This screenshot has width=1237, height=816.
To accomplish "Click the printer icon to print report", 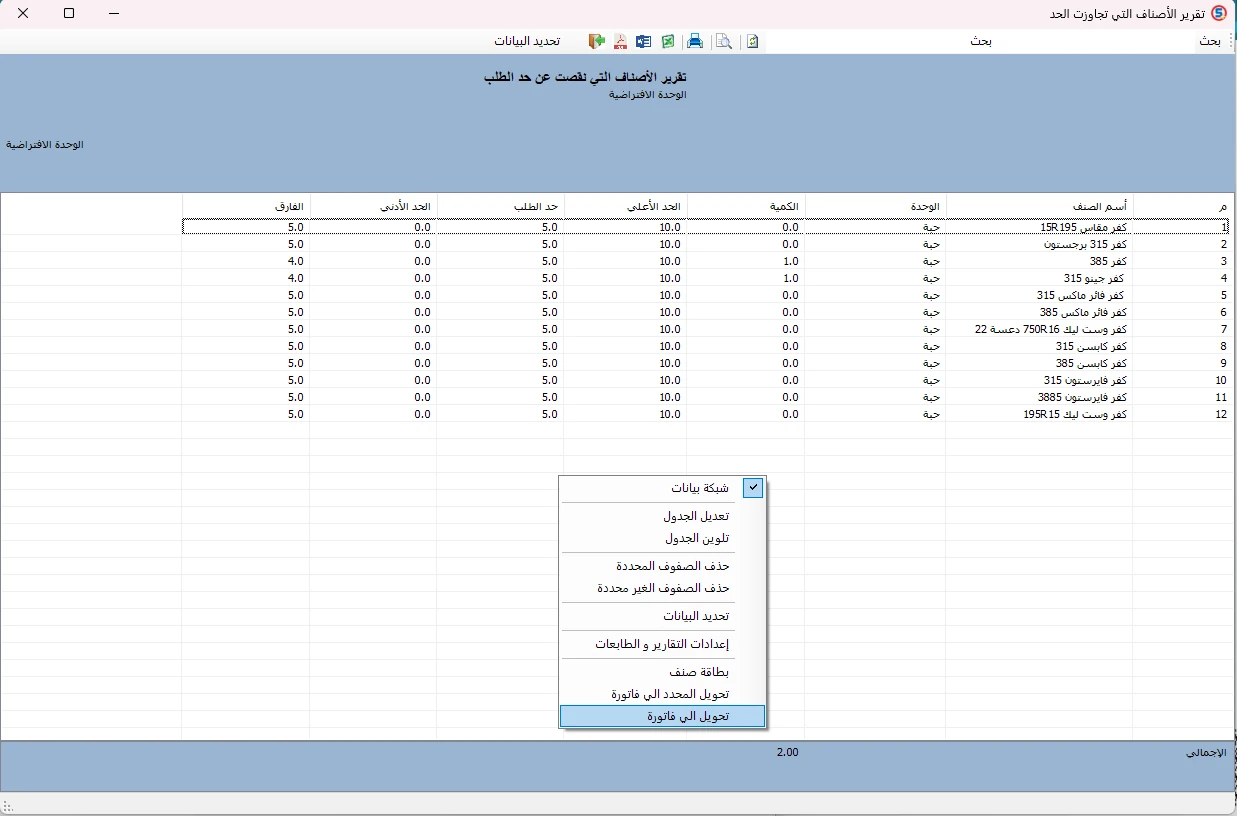I will coord(694,41).
